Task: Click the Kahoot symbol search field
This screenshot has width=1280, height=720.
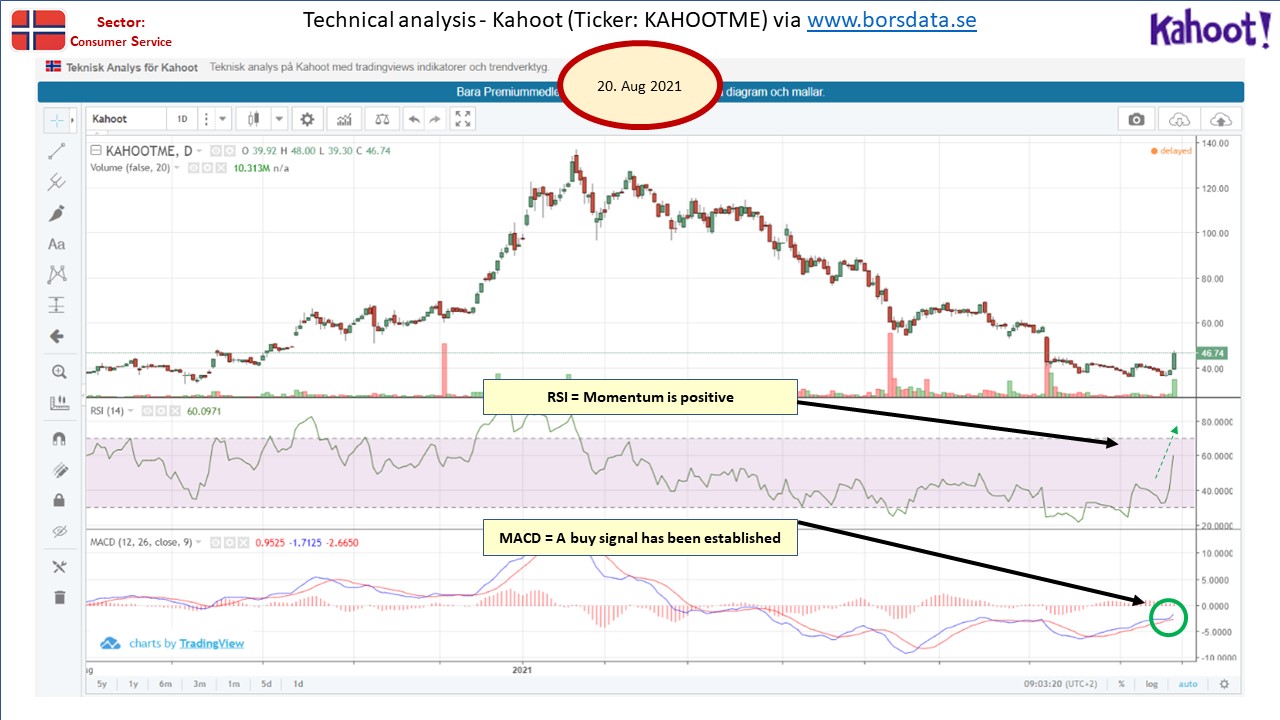Action: click(126, 119)
